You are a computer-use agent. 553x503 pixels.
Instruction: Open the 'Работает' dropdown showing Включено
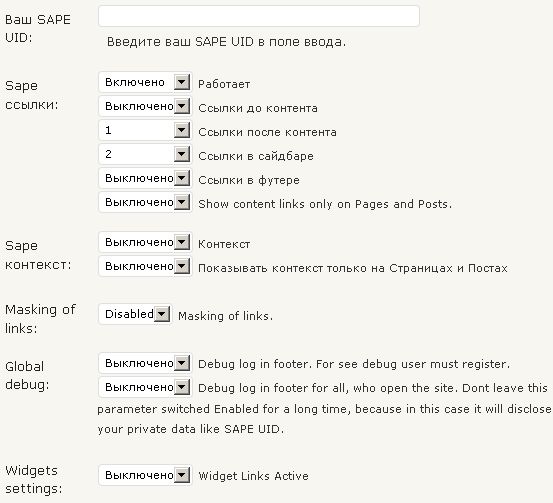[x=145, y=83]
